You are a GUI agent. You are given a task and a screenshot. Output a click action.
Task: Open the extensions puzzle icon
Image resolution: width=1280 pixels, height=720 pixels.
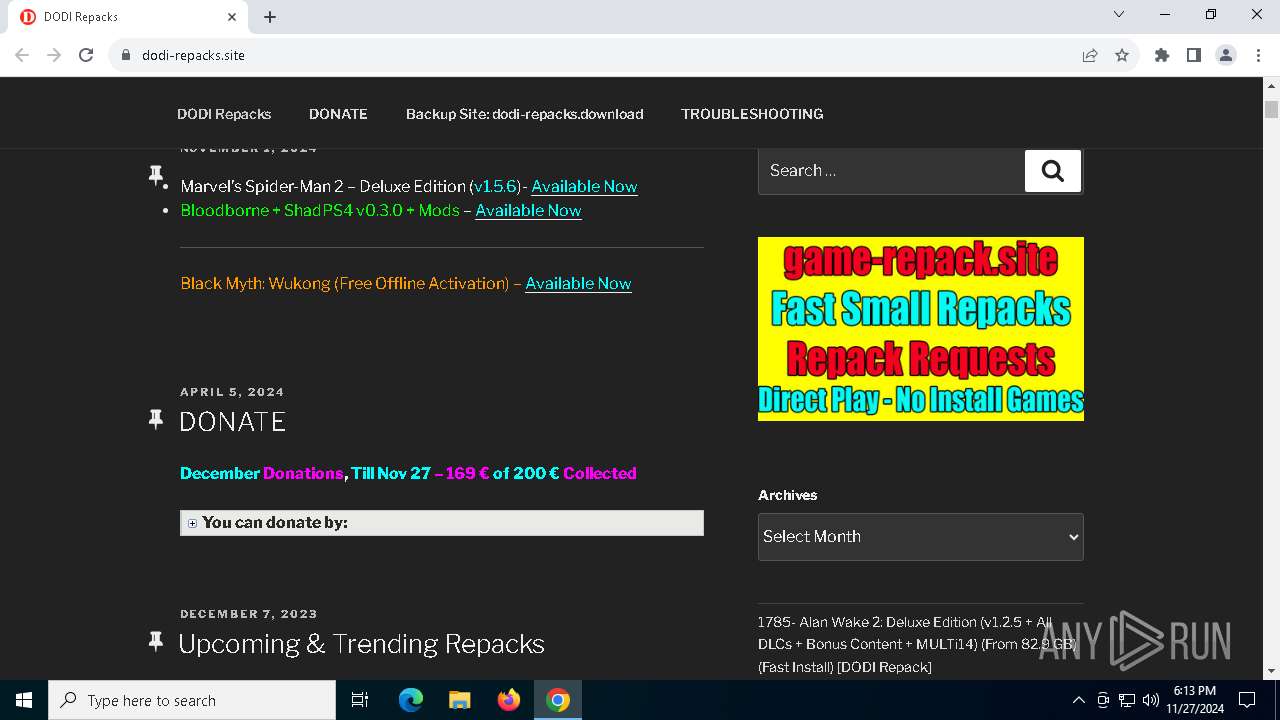(x=1162, y=55)
